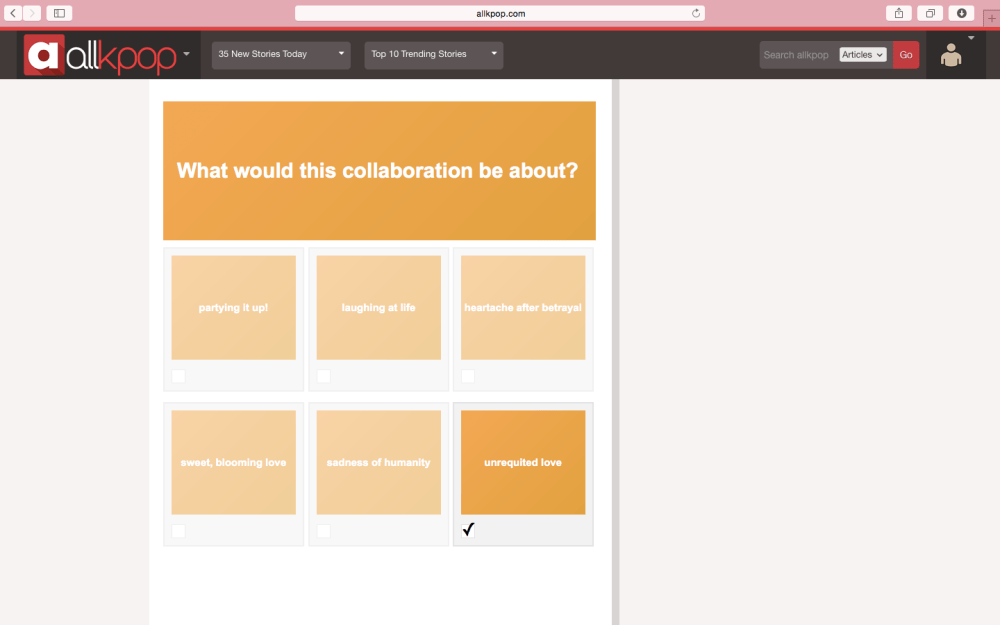Click the allkpop logo icon
Screen dimensions: 1000x625
coord(43,55)
